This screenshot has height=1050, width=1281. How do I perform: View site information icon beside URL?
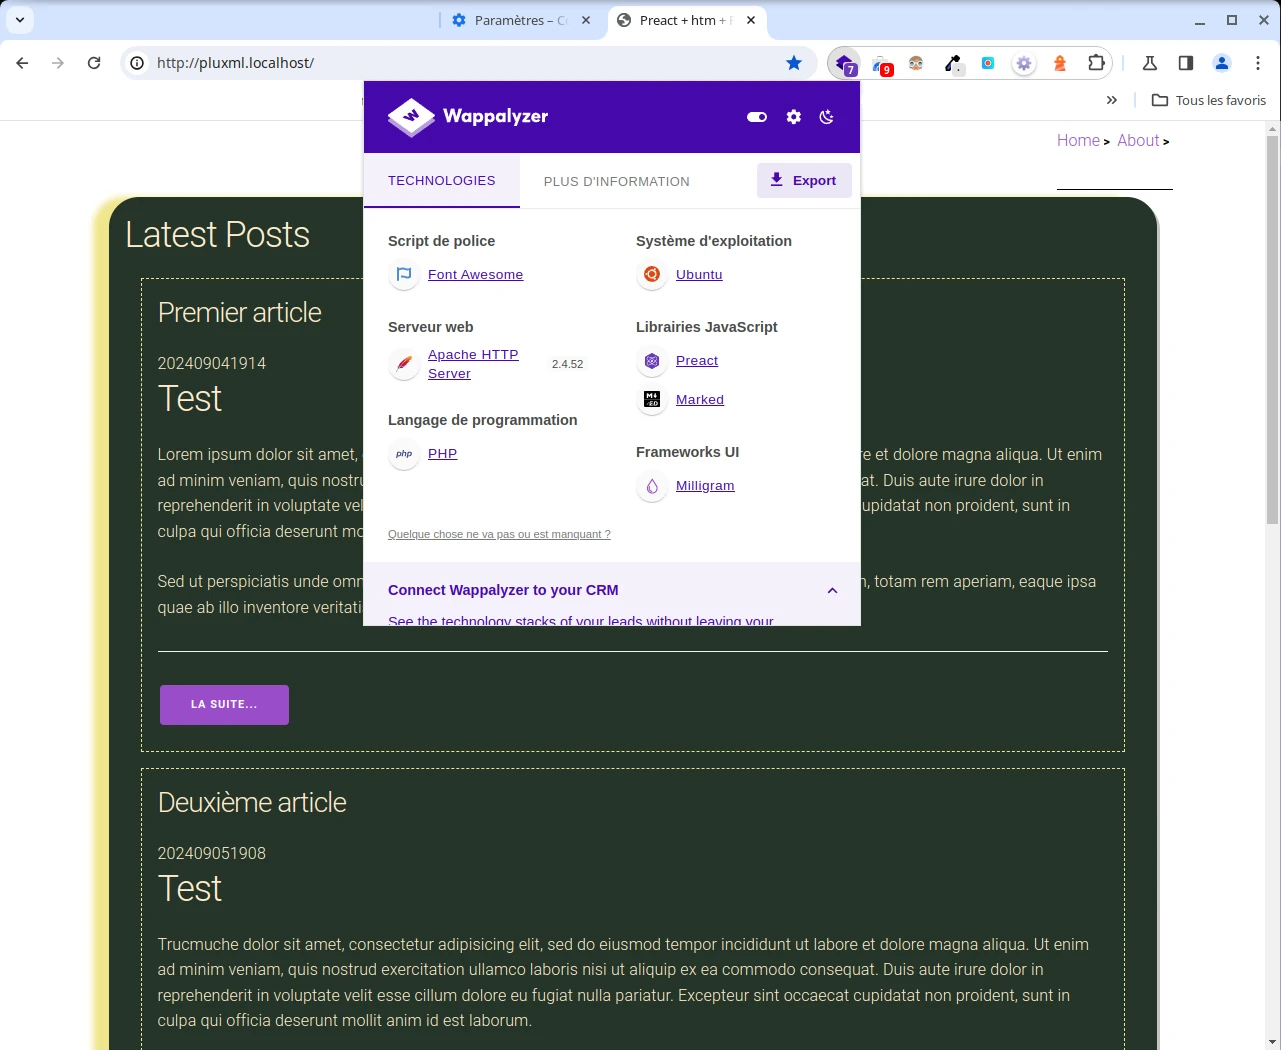[x=137, y=63]
